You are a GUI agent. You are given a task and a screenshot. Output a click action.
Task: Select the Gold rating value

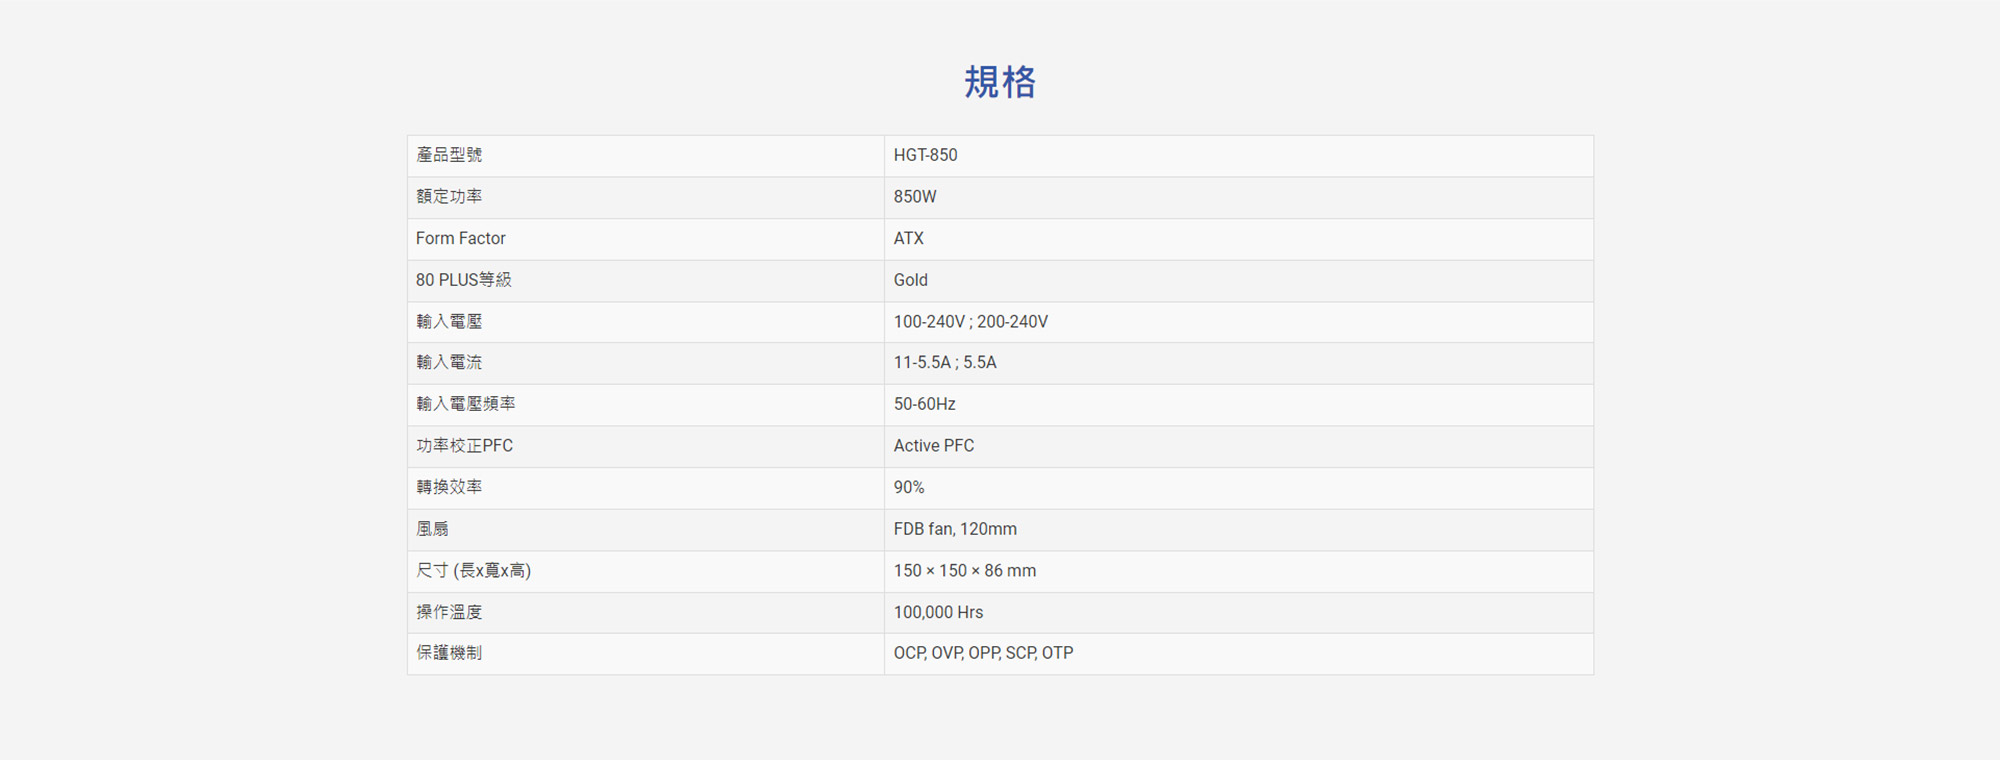point(911,280)
